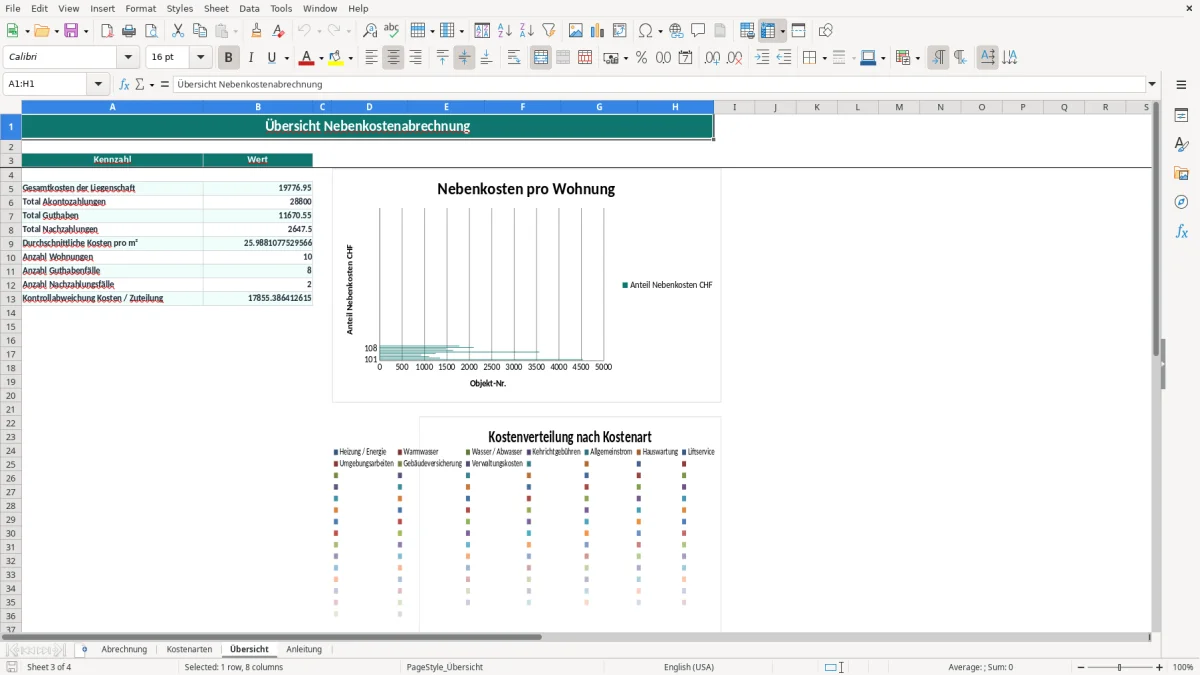Run the Spelling check
Viewport: 1200px width, 675px height.
392,31
